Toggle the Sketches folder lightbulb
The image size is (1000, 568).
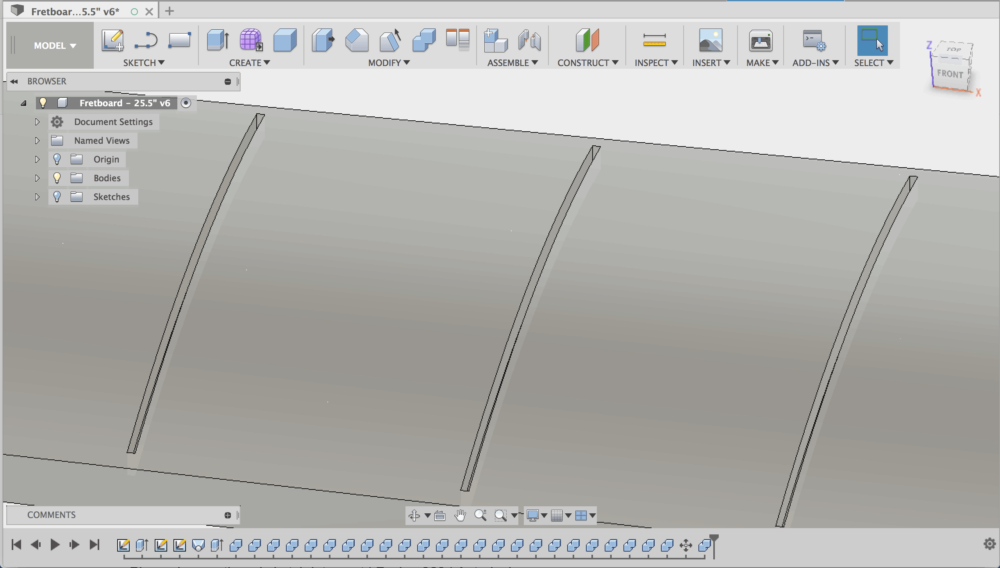tap(57, 197)
